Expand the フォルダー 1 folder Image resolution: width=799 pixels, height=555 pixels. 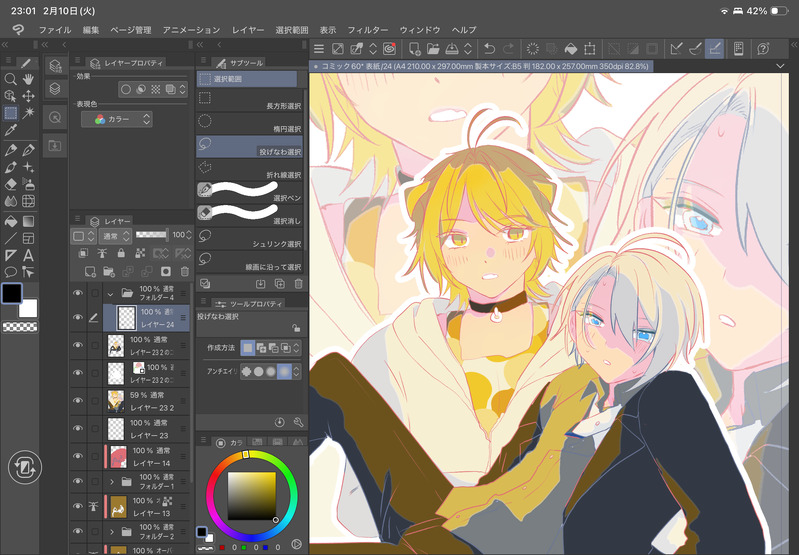[112, 482]
